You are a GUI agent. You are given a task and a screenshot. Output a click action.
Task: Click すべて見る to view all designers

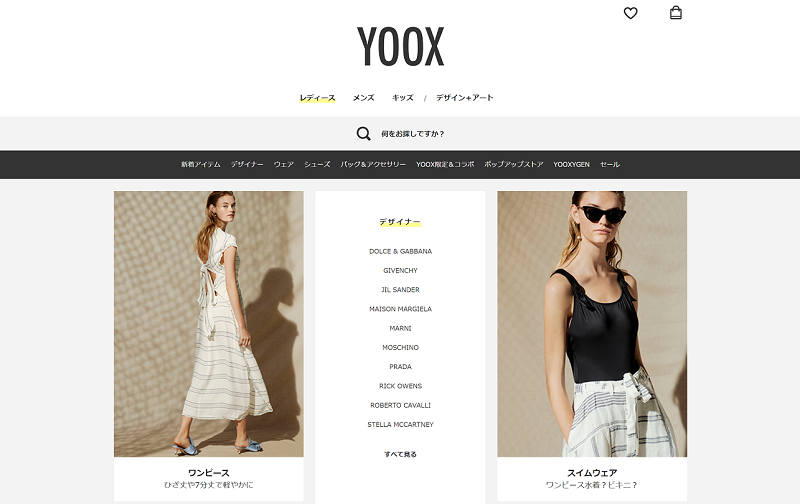click(x=401, y=455)
